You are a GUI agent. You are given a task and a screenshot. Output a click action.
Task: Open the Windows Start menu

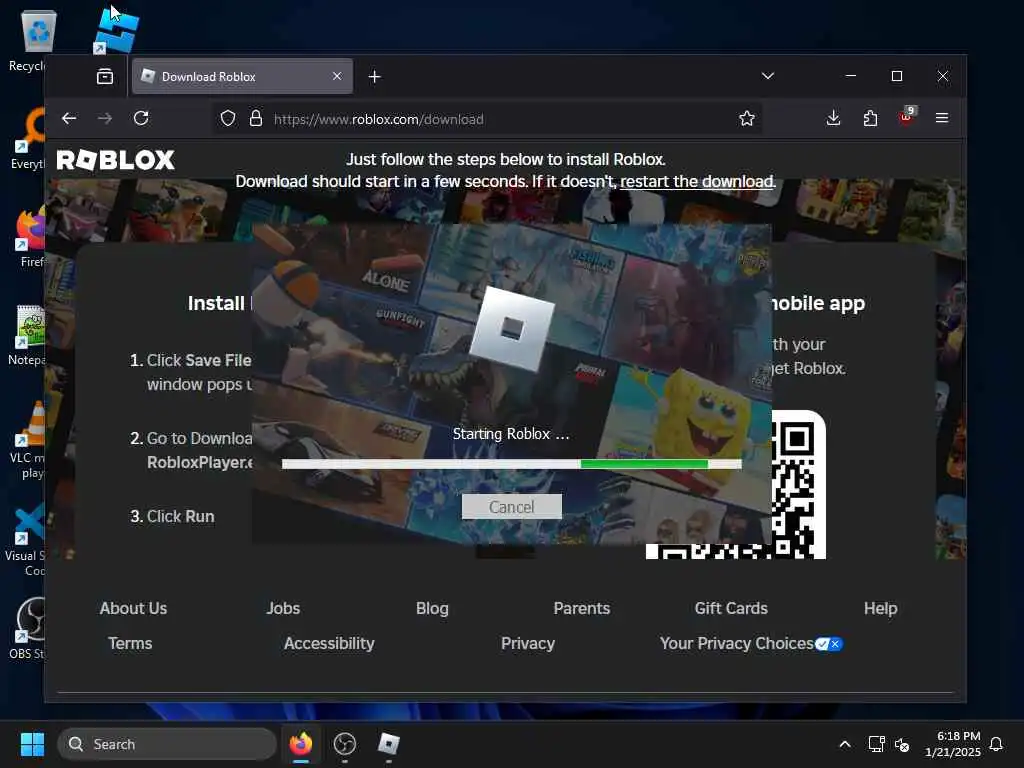click(x=32, y=744)
